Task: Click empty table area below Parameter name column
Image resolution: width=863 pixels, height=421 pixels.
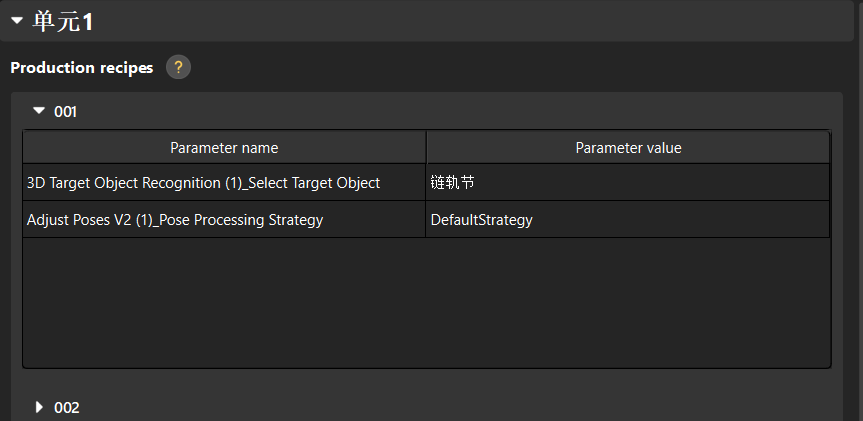Action: pyautogui.click(x=224, y=300)
